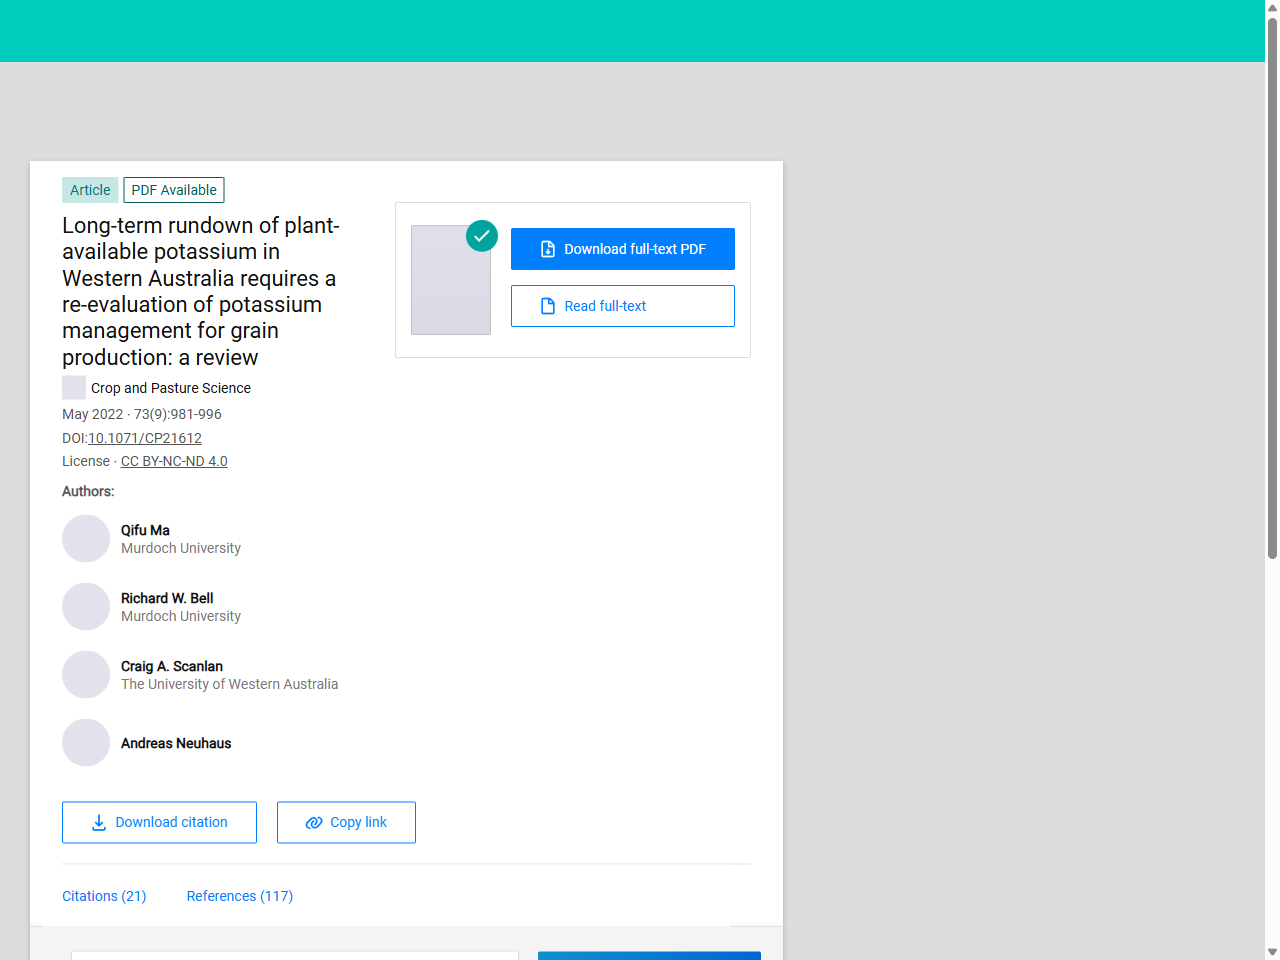
Task: Click the download icon on Download full-text PDF button
Action: [549, 248]
